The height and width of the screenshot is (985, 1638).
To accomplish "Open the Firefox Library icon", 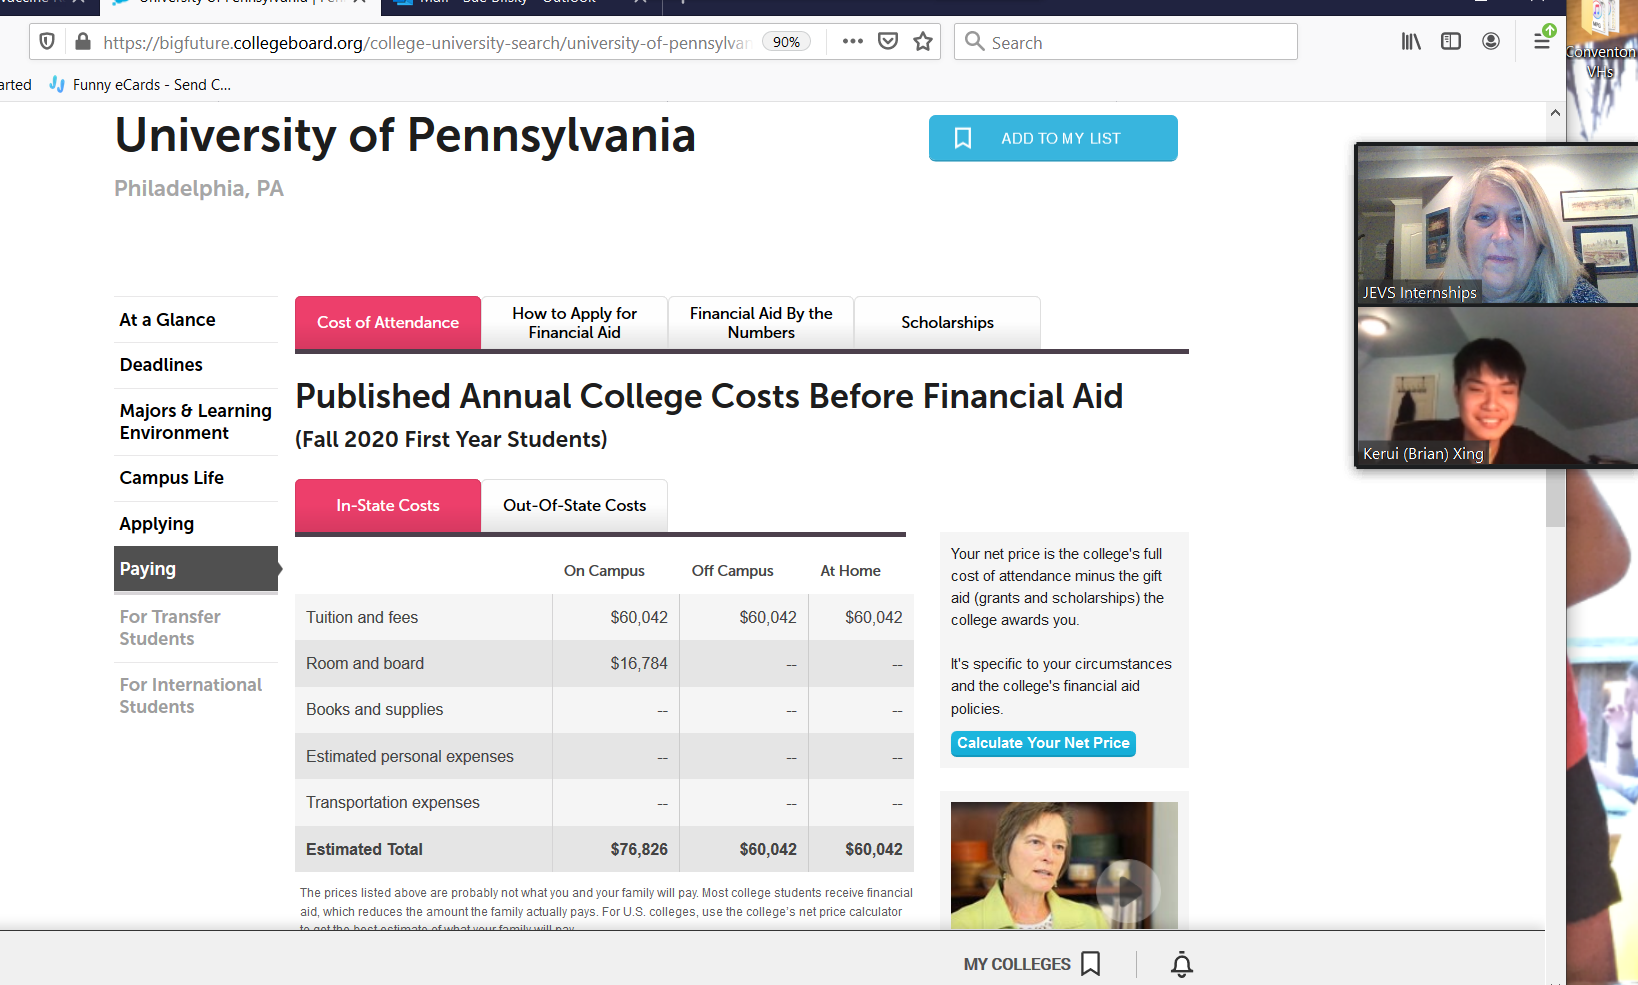I will [x=1411, y=42].
